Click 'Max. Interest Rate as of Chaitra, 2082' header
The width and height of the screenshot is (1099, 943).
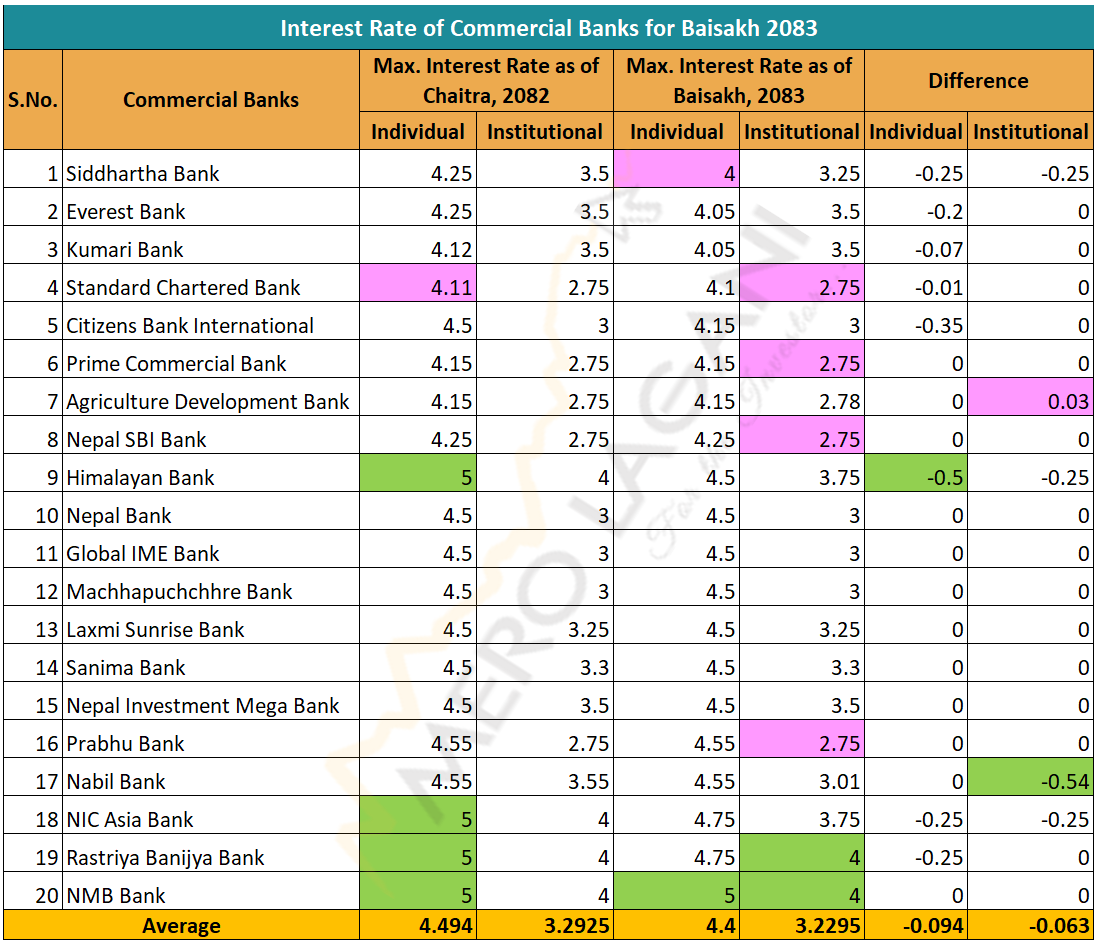[x=486, y=80]
